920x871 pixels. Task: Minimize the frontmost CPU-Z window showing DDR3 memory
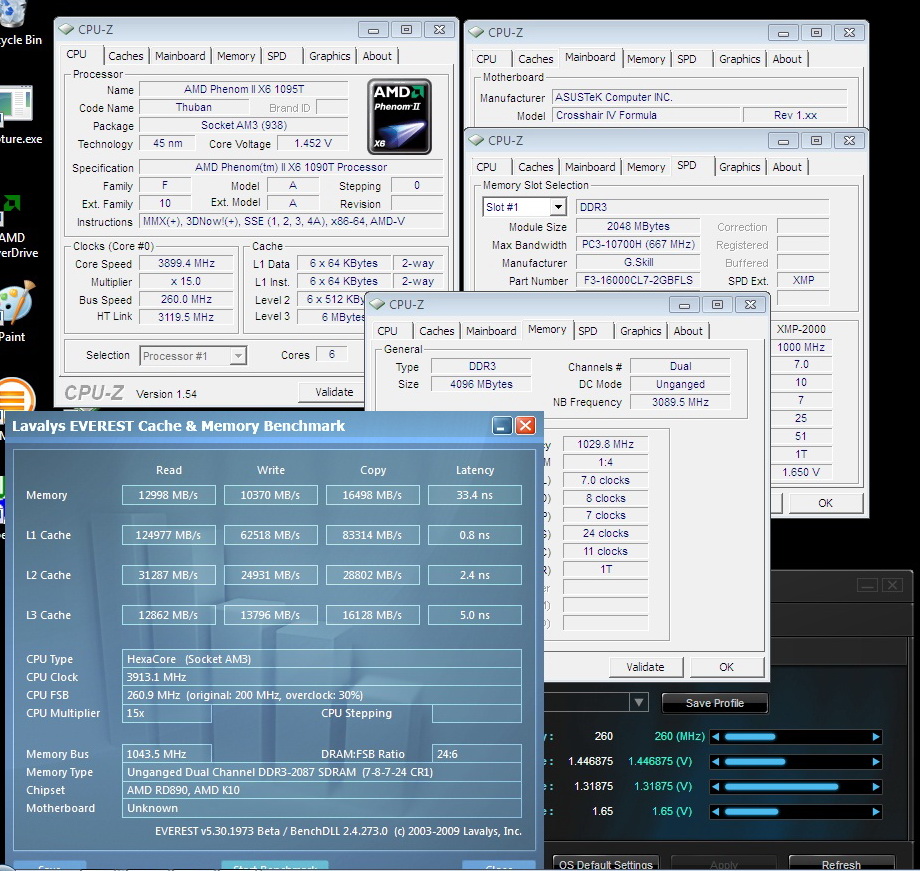pos(684,305)
